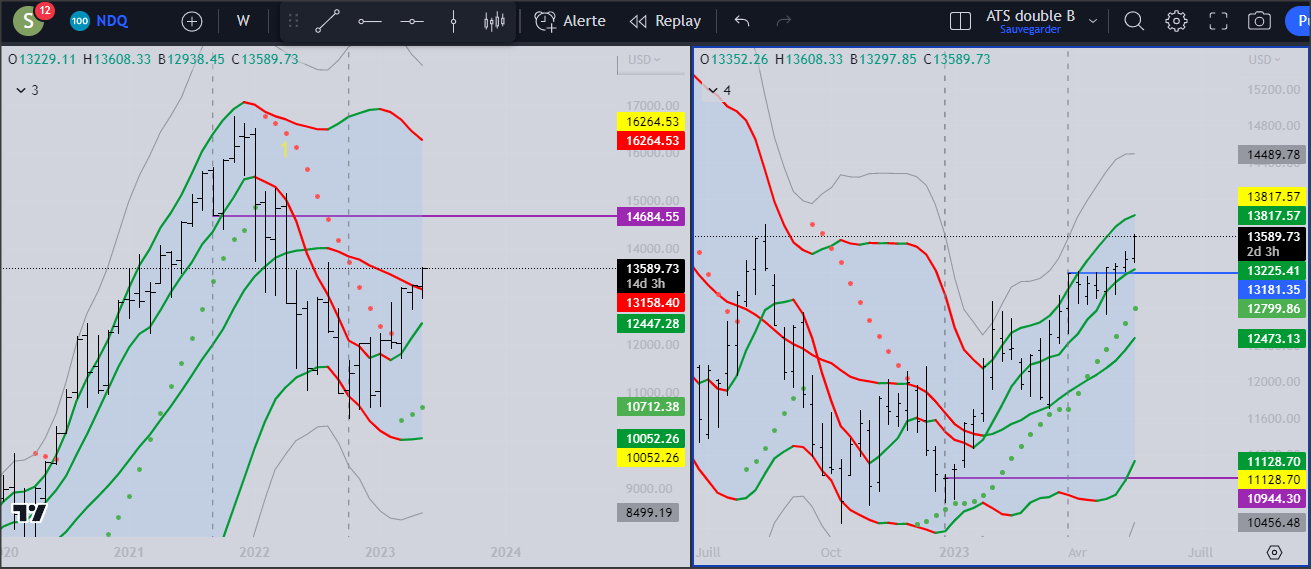This screenshot has width=1311, height=569.
Task: Click the purple 10944.30 price label
Action: (x=1271, y=498)
